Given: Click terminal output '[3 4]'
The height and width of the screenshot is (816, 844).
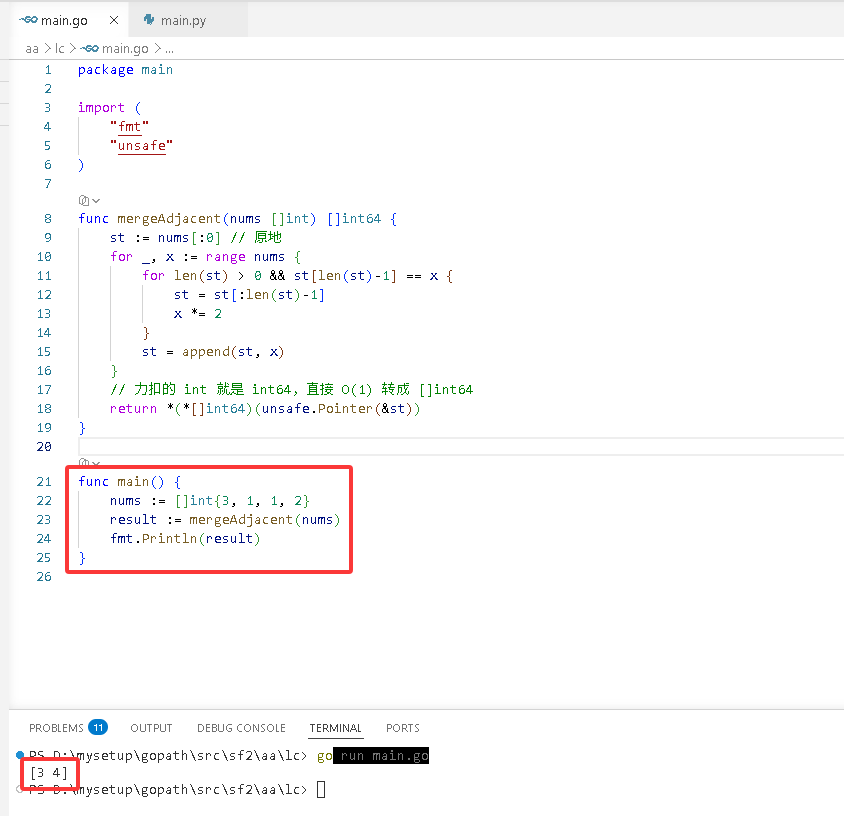Looking at the screenshot, I should pyautogui.click(x=49, y=773).
